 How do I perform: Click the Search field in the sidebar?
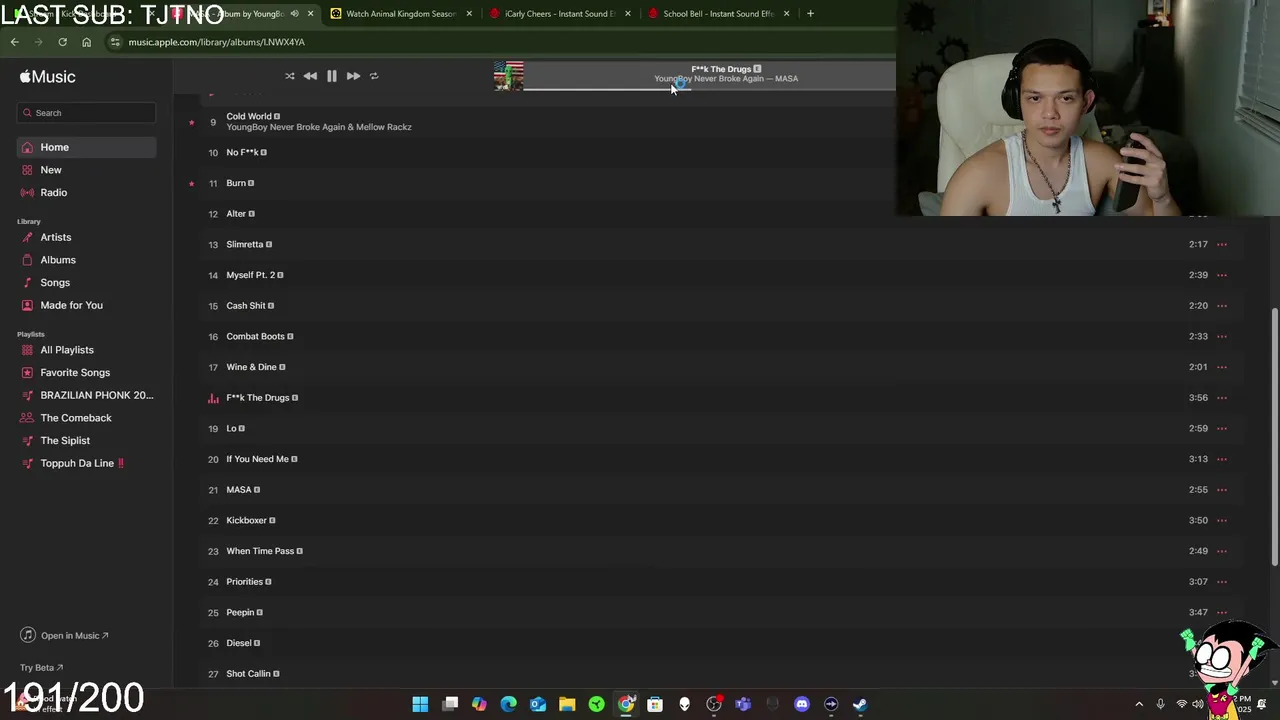[x=86, y=113]
